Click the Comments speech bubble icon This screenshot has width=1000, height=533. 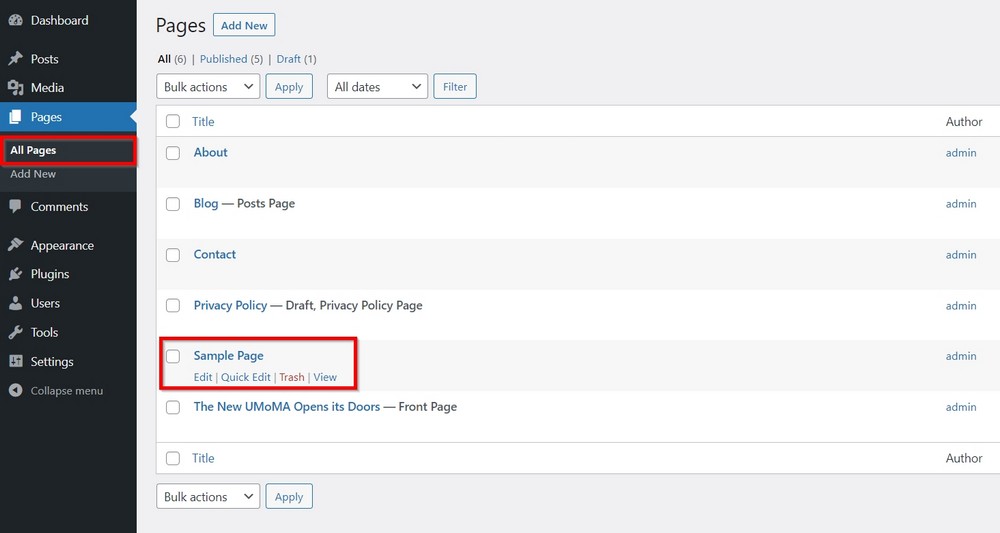tap(15, 206)
